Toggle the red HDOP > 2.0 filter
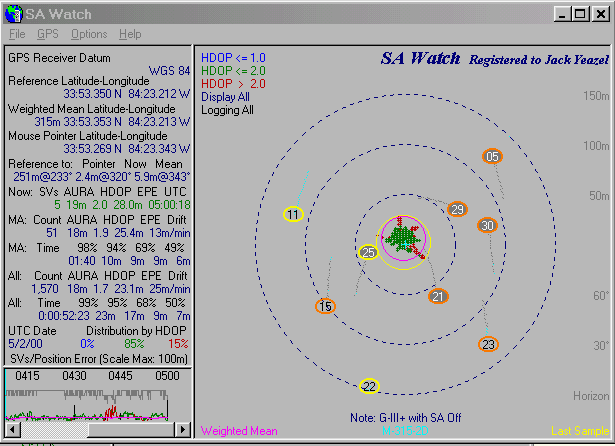The width and height of the screenshot is (615, 446). click(x=233, y=84)
